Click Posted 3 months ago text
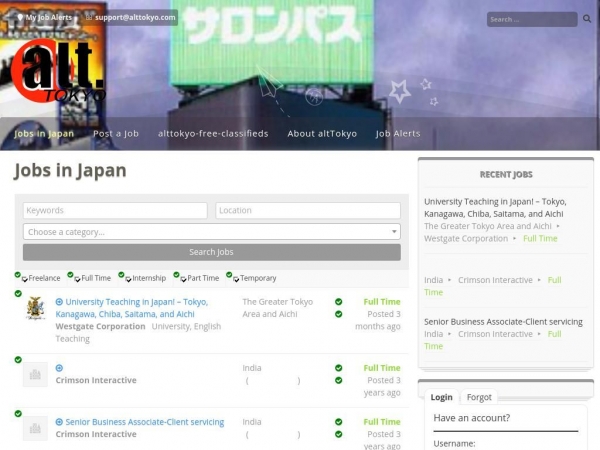This screenshot has width=600, height=450. pos(378,320)
